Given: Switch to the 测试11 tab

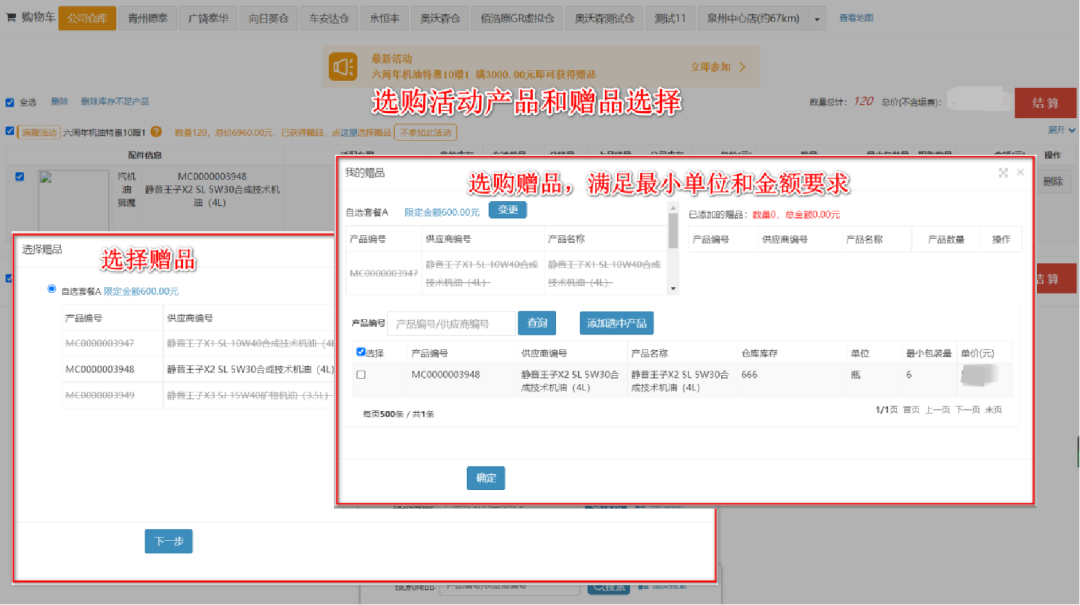Looking at the screenshot, I should pyautogui.click(x=672, y=17).
